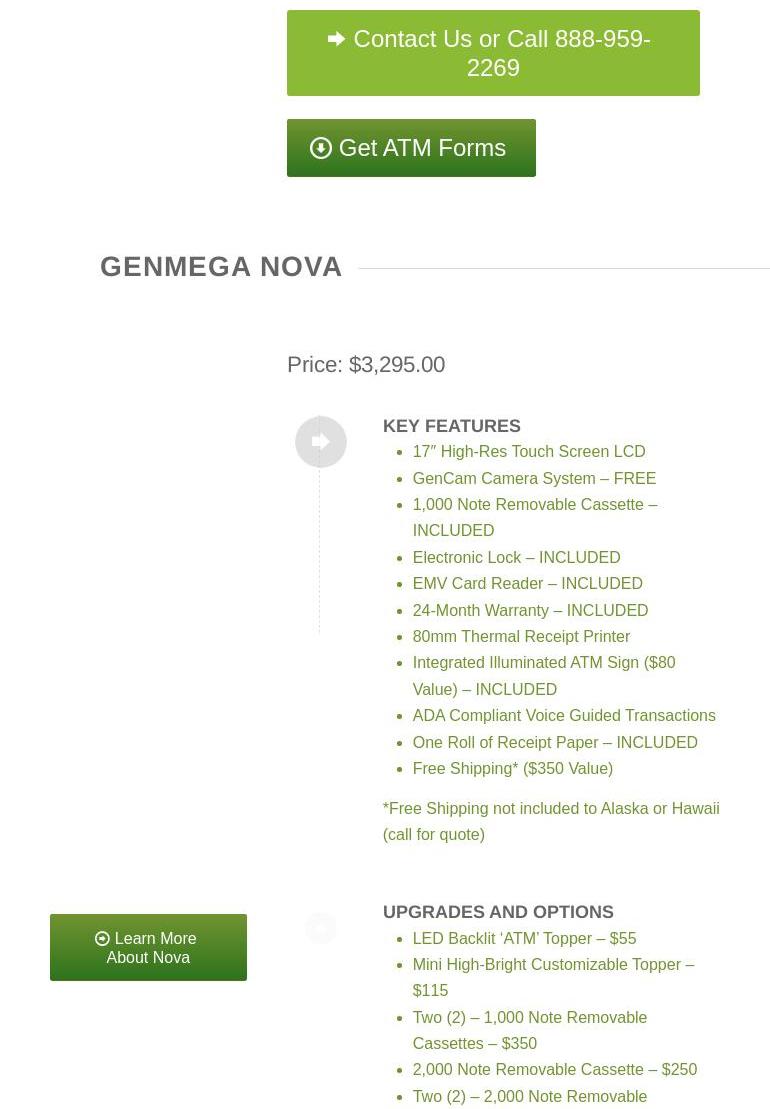Click the ADA Compliant Voice Guided Transactions item

[563, 716]
